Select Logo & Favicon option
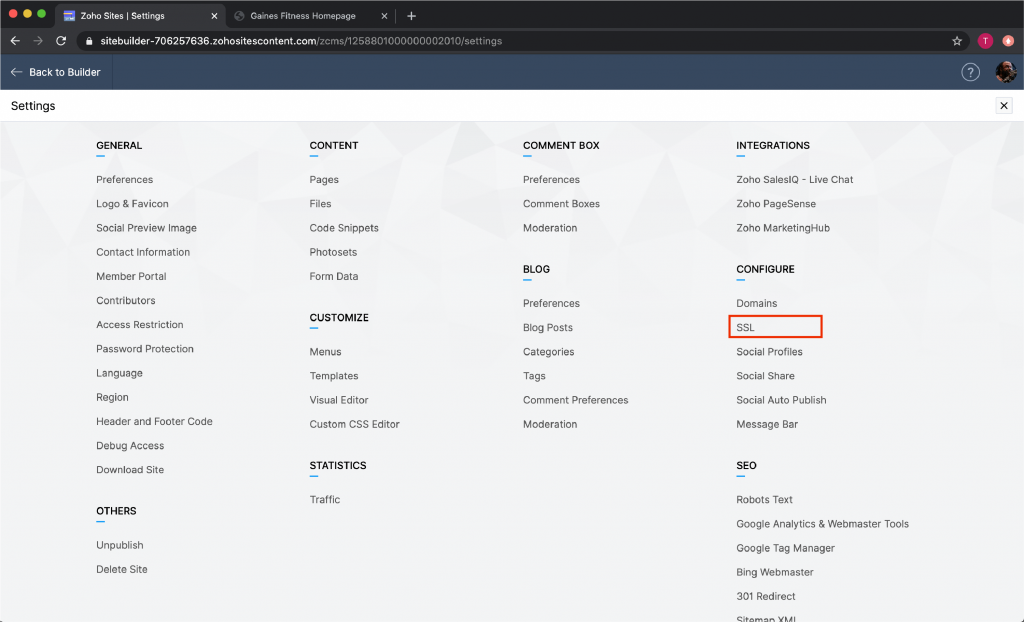 tap(132, 204)
